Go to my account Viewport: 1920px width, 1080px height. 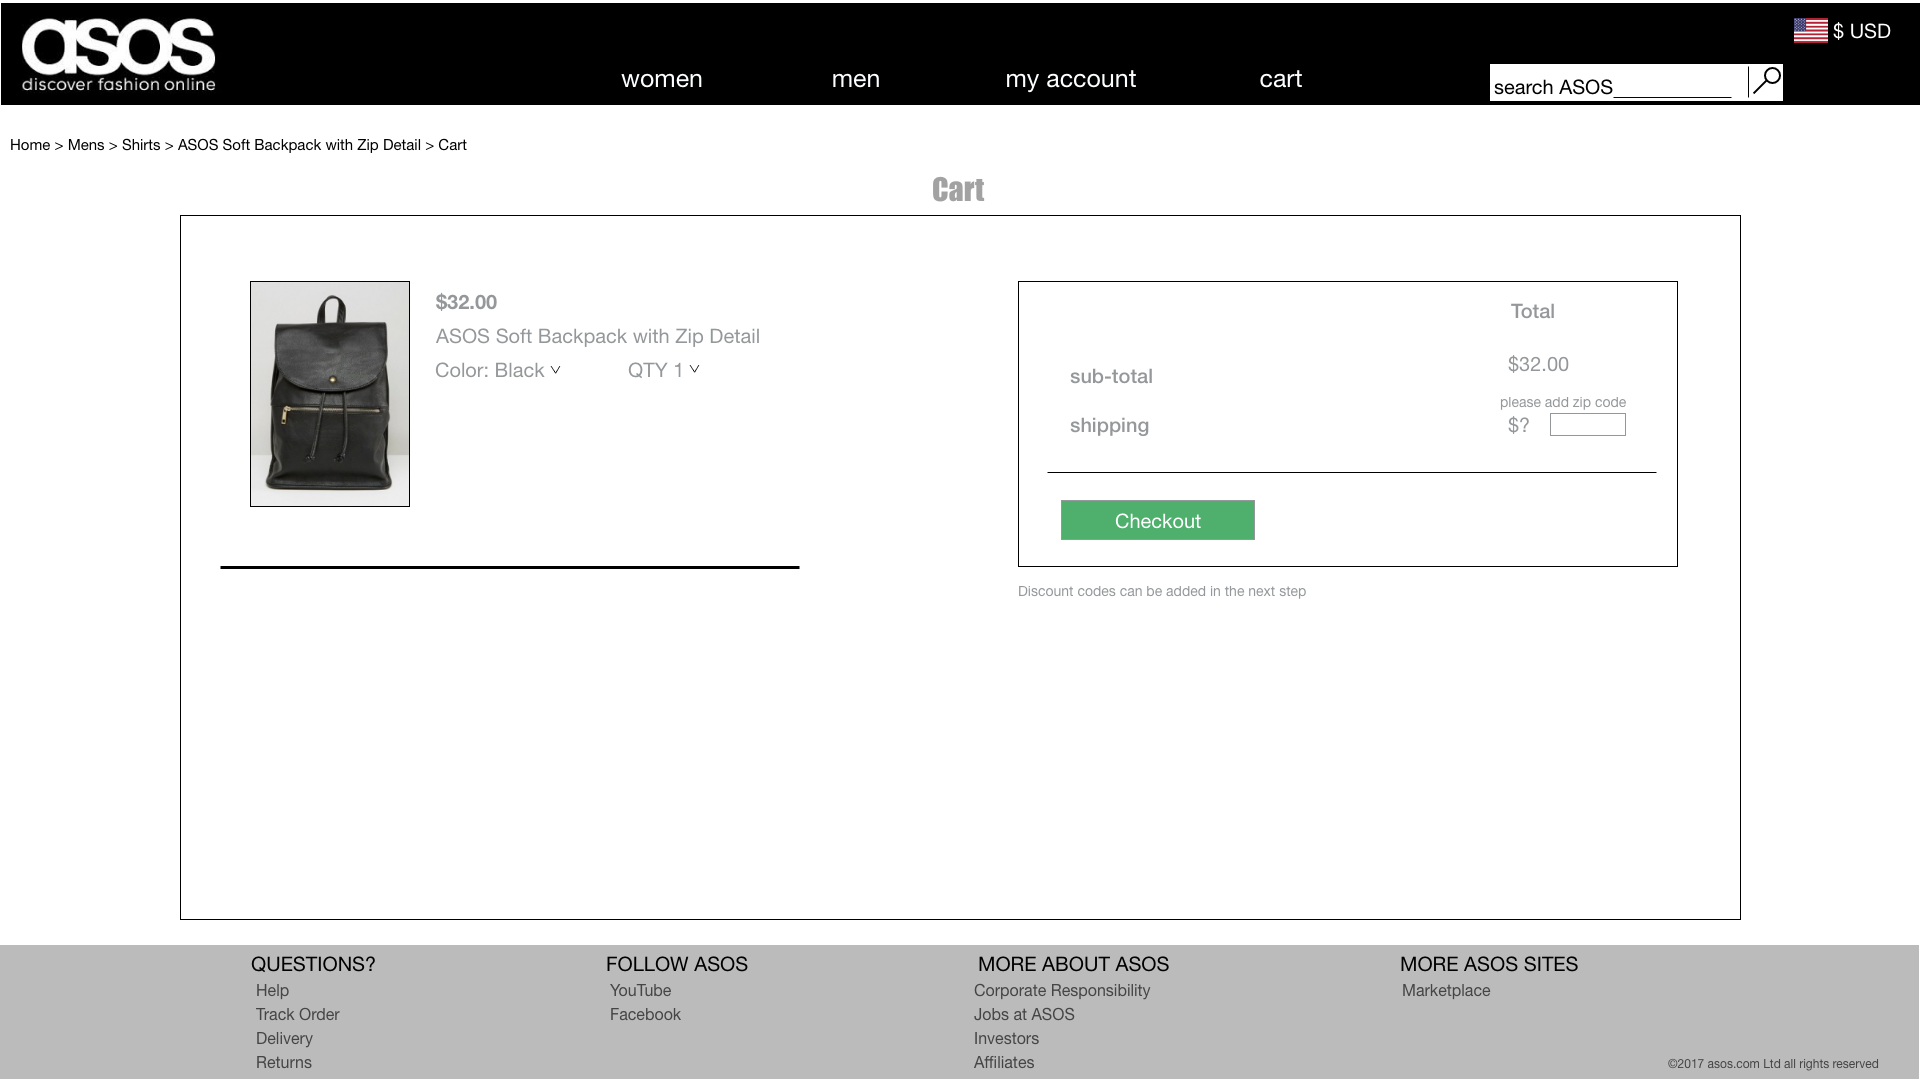pos(1070,79)
